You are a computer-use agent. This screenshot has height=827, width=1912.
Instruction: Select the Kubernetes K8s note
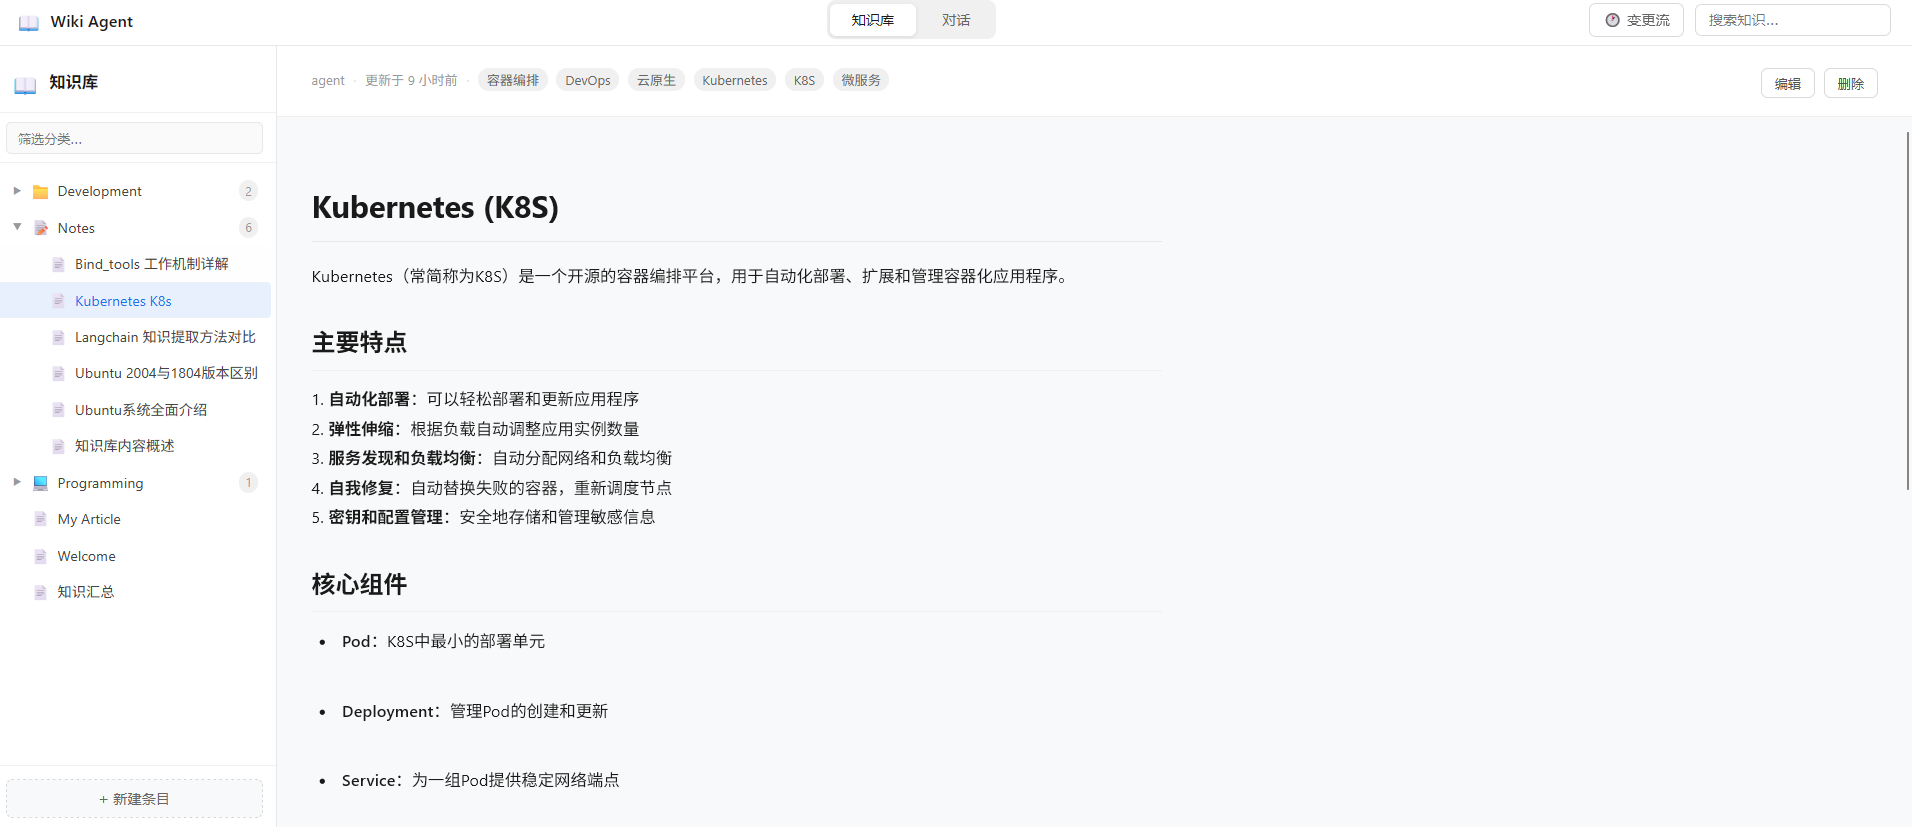(136, 301)
